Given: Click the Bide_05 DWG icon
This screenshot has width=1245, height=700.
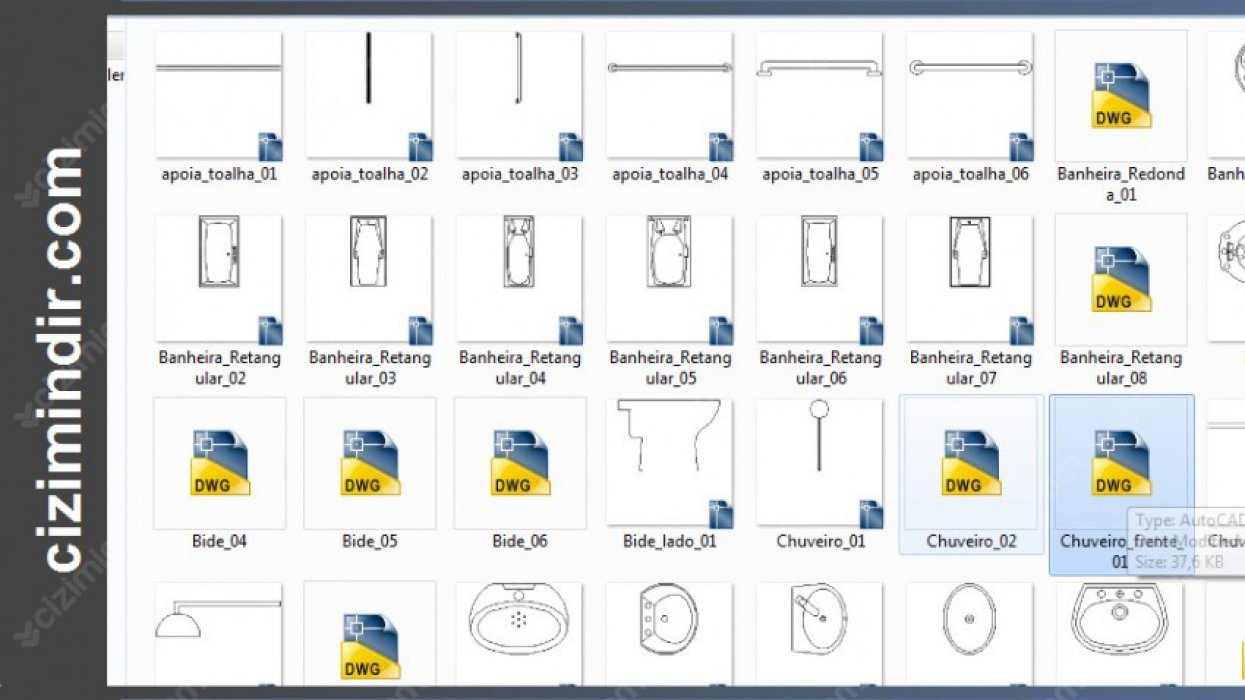Looking at the screenshot, I should [x=370, y=463].
